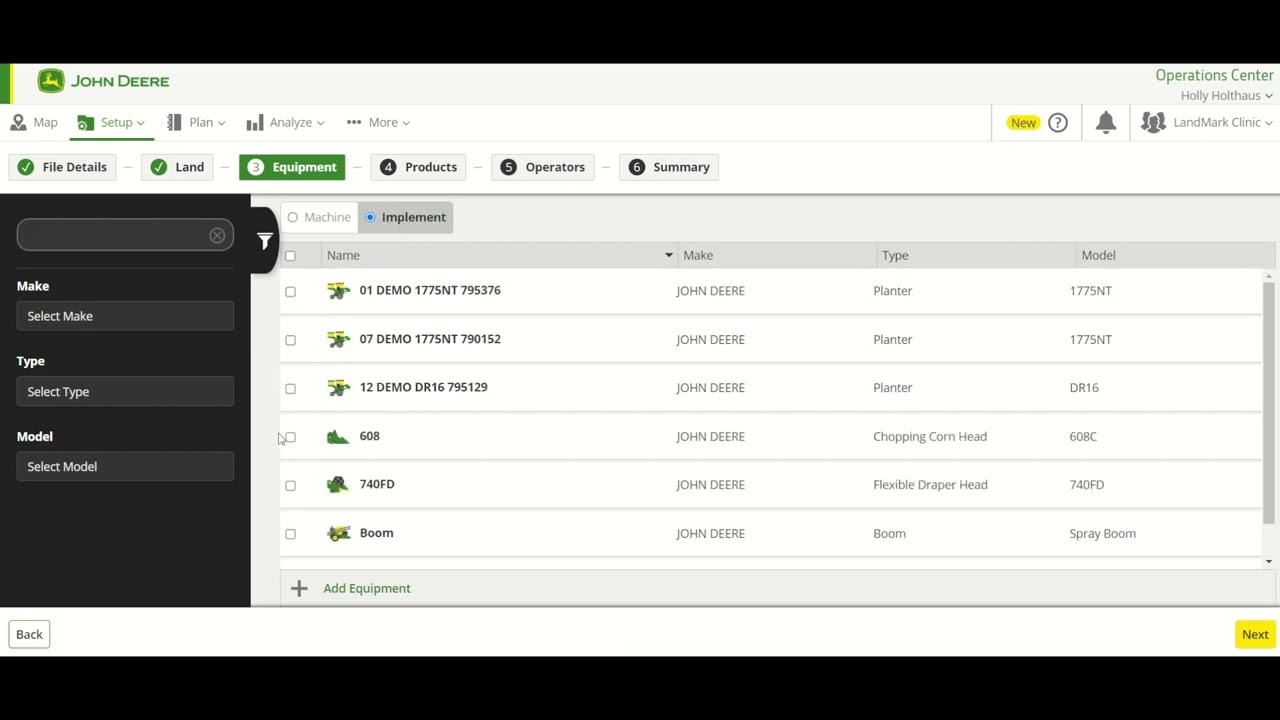Check the 740FD row checkbox

pos(290,486)
